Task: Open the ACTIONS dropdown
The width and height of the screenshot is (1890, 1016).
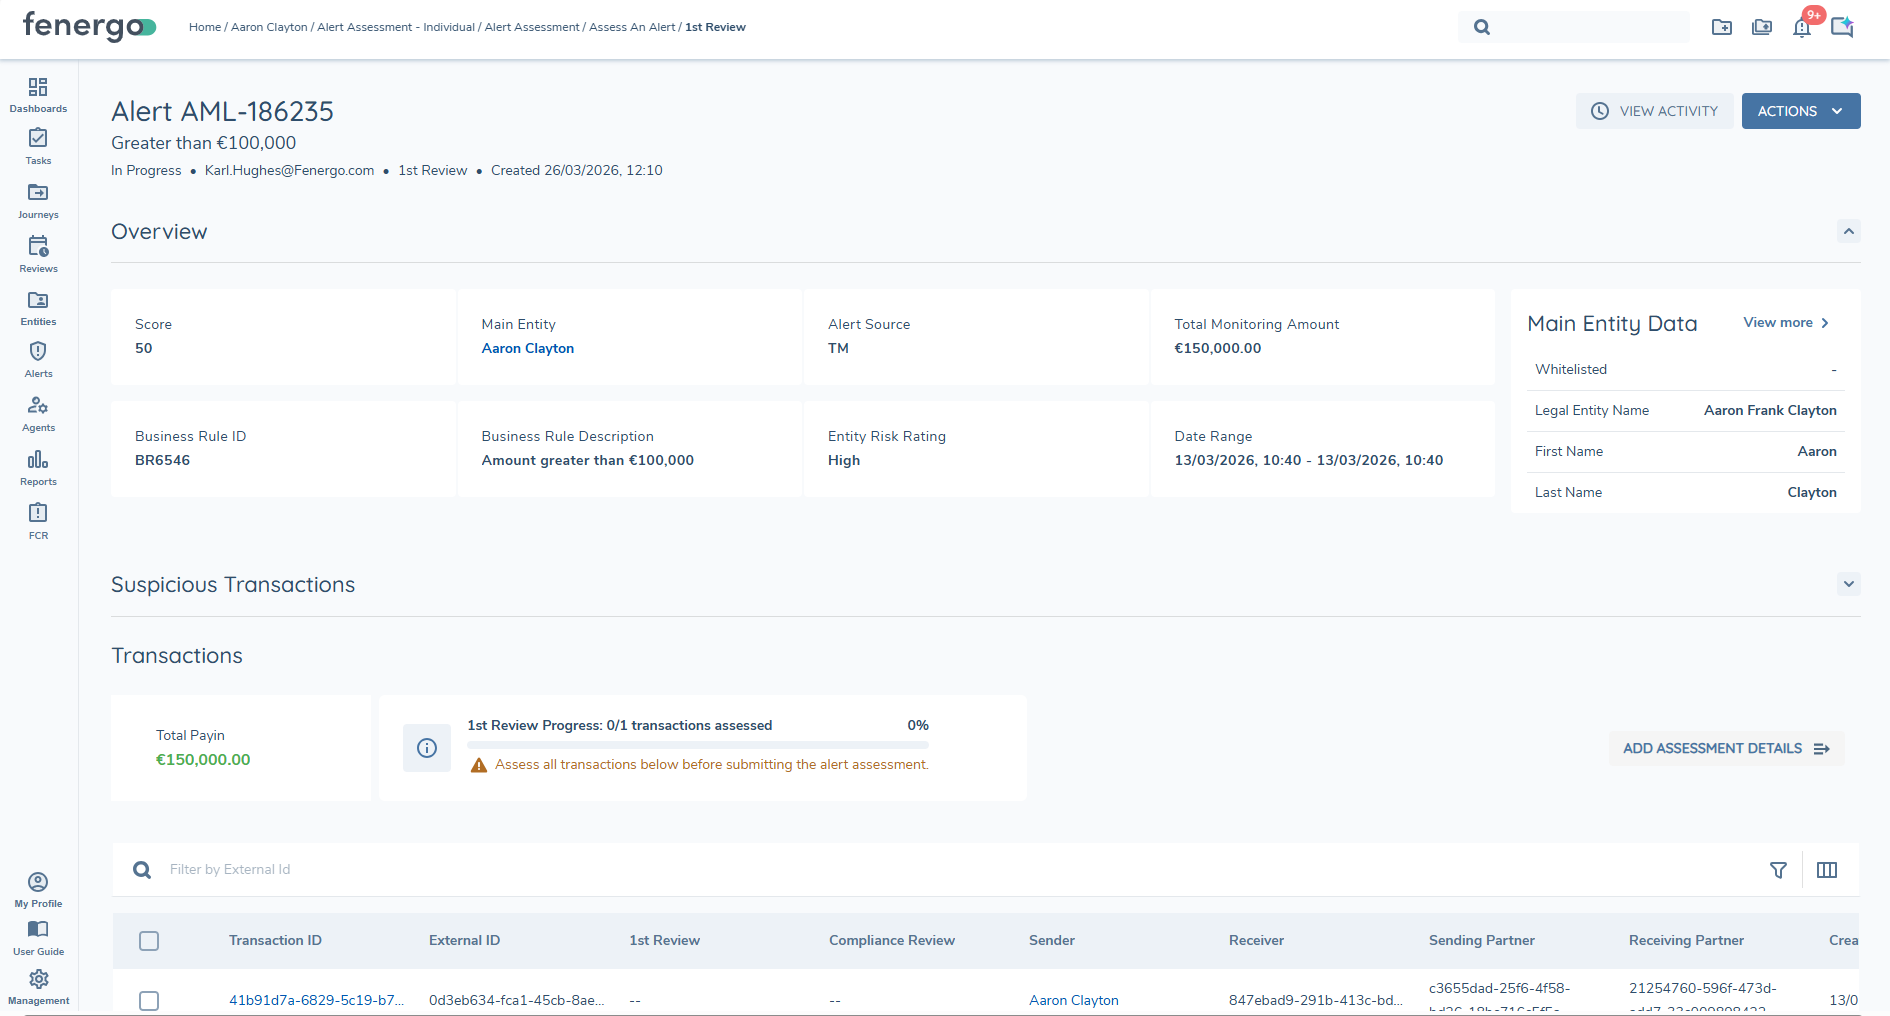Action: [1800, 111]
